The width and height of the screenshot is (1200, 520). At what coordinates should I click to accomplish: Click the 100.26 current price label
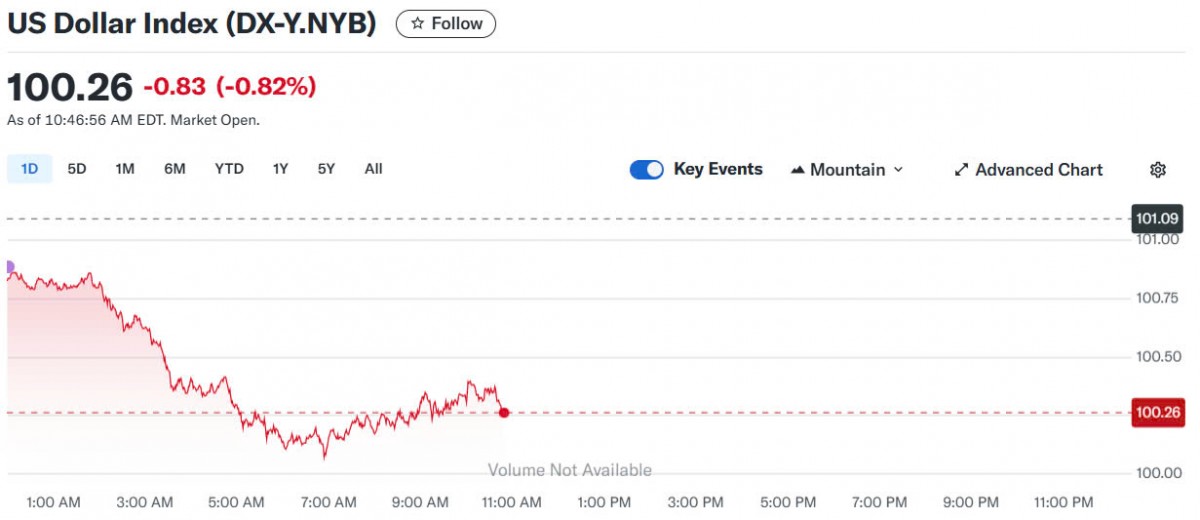[1158, 412]
